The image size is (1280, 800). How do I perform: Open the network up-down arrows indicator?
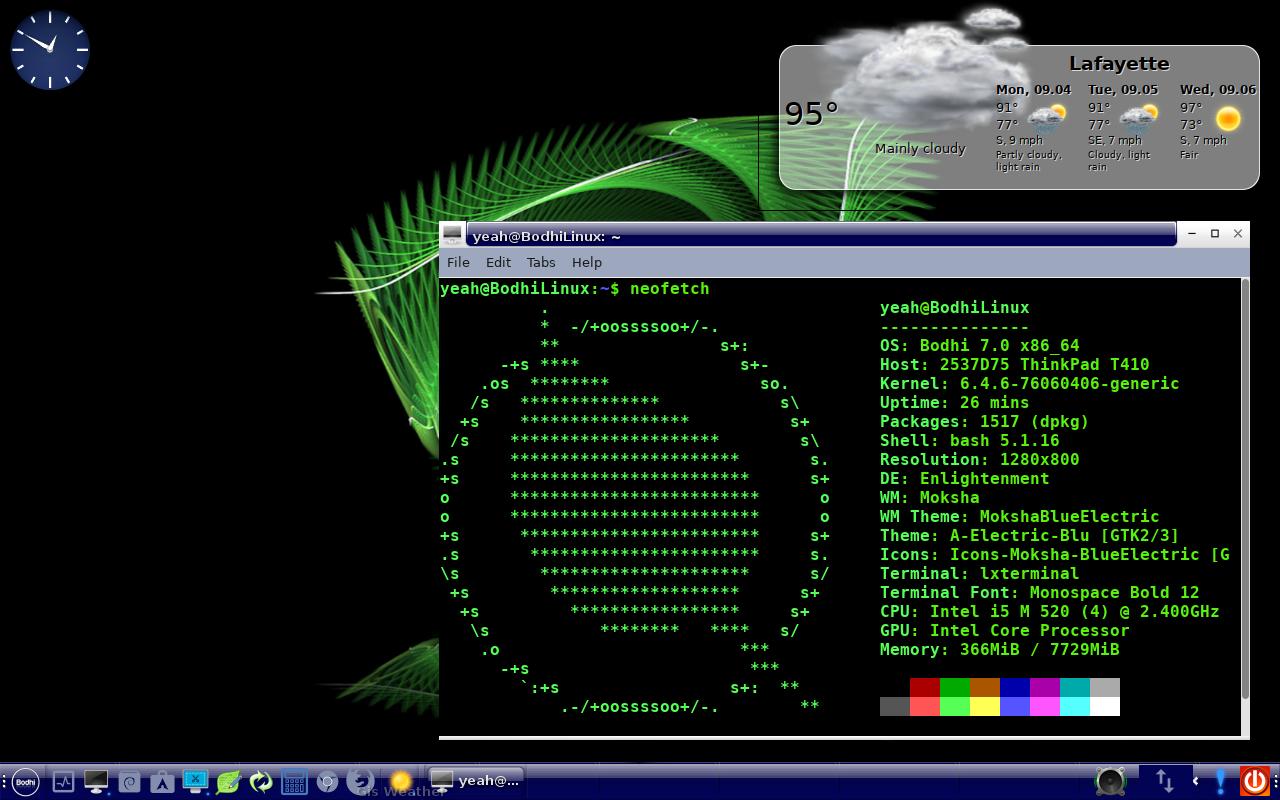pyautogui.click(x=1164, y=780)
